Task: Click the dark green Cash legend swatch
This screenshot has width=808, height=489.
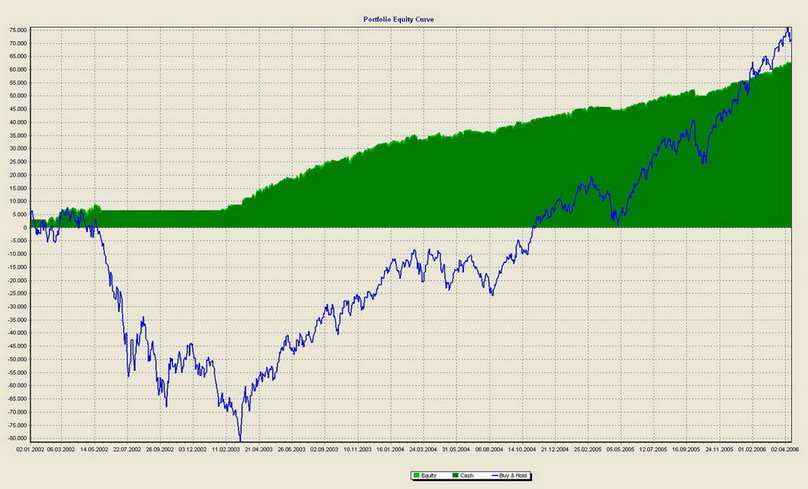Action: pyautogui.click(x=455, y=476)
